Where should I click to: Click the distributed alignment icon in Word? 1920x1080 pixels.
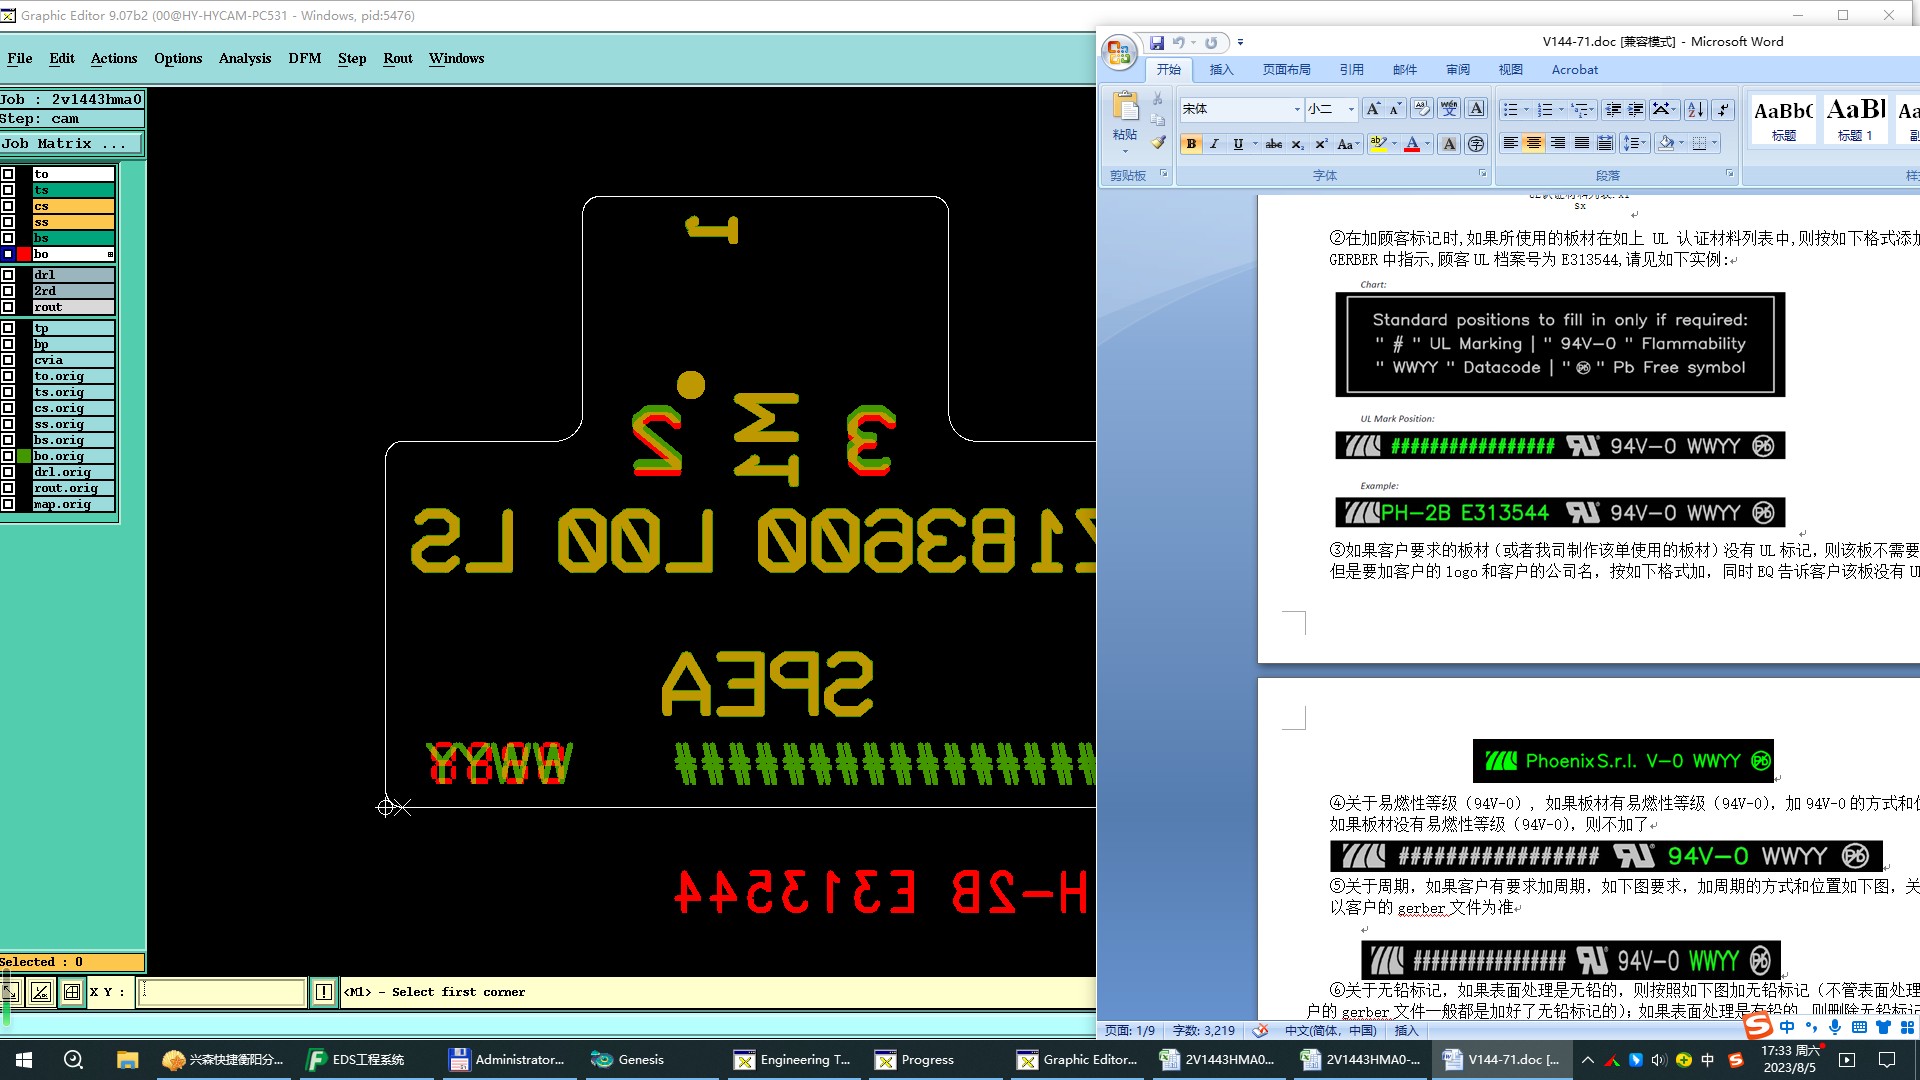tap(1605, 144)
